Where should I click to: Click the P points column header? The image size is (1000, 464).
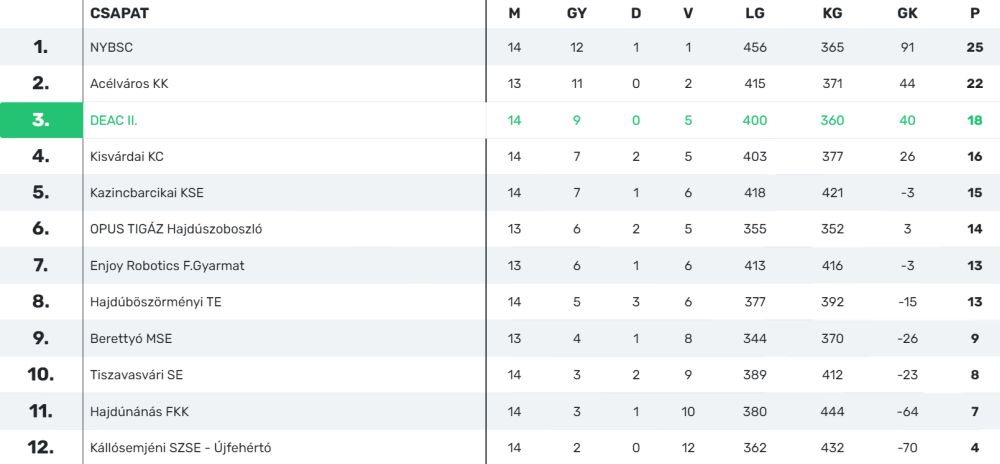click(x=975, y=13)
